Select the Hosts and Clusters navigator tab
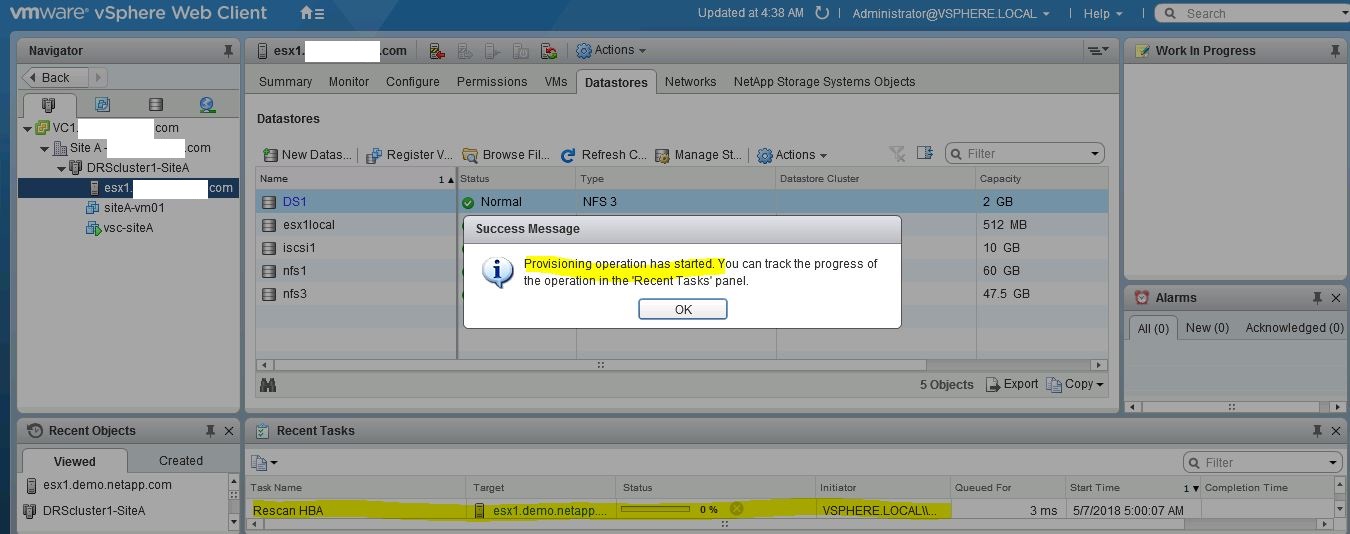Screen dimensions: 1350x534 point(49,104)
